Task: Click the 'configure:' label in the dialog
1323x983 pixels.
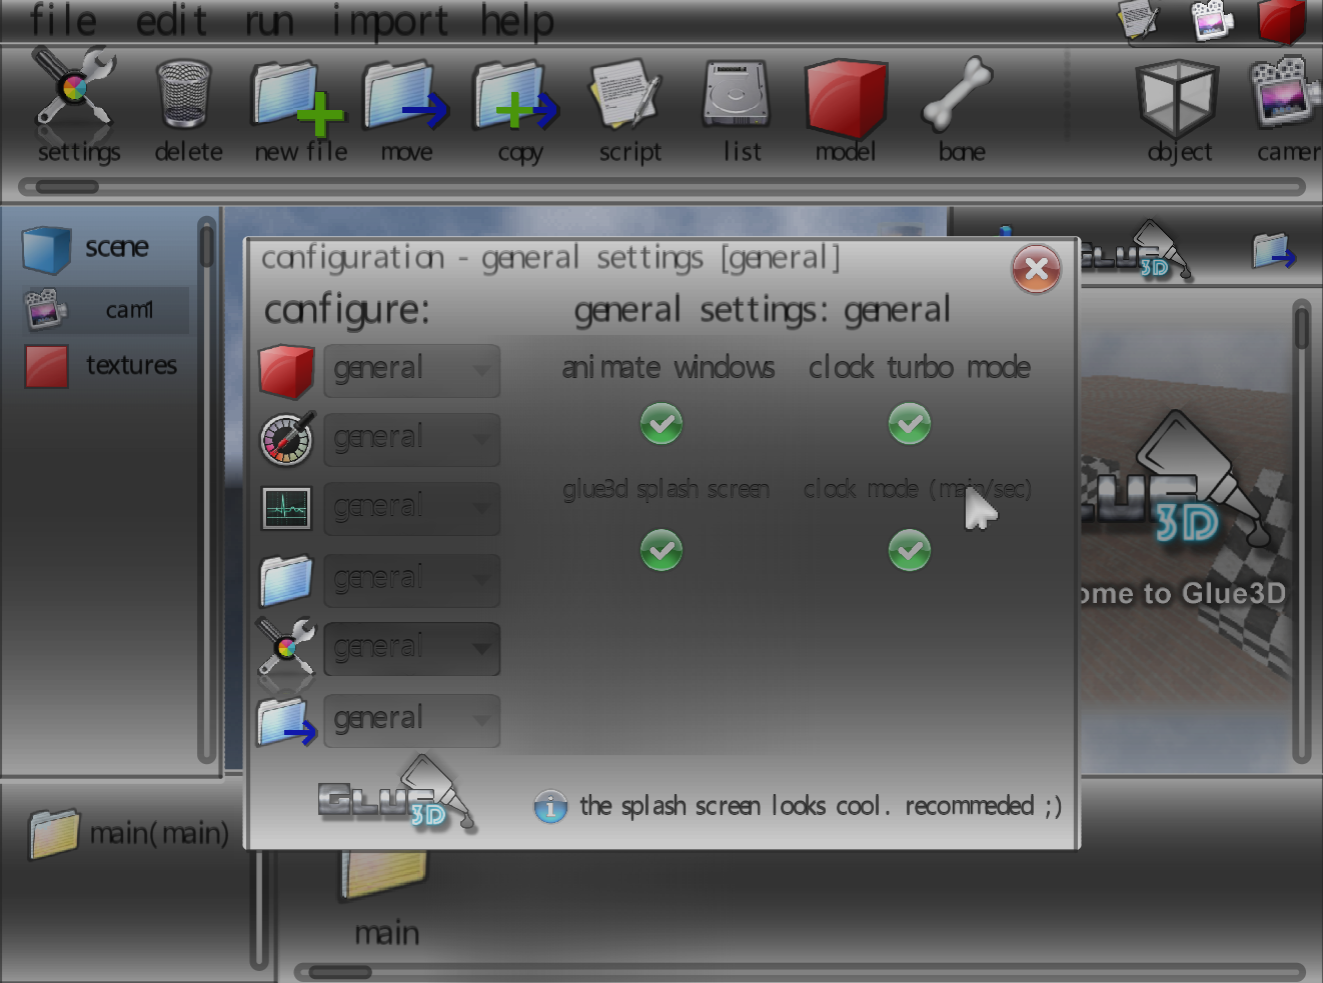Action: pyautogui.click(x=346, y=311)
